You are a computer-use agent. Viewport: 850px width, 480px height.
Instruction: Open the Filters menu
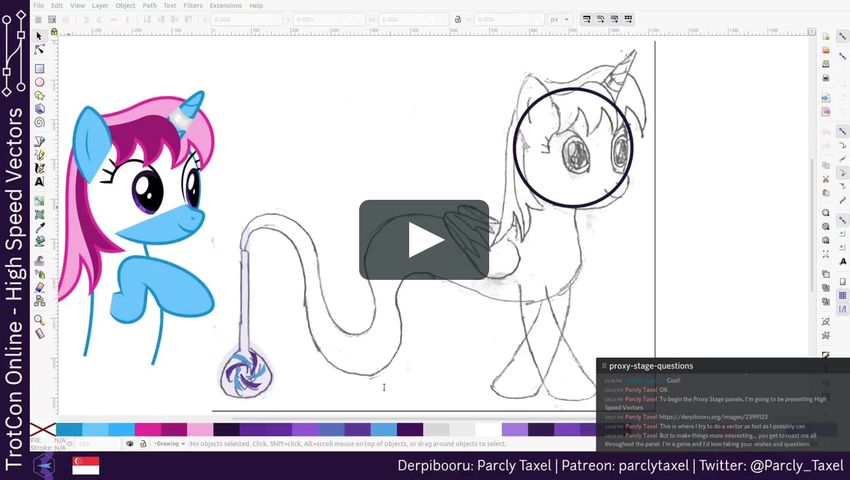click(x=193, y=5)
